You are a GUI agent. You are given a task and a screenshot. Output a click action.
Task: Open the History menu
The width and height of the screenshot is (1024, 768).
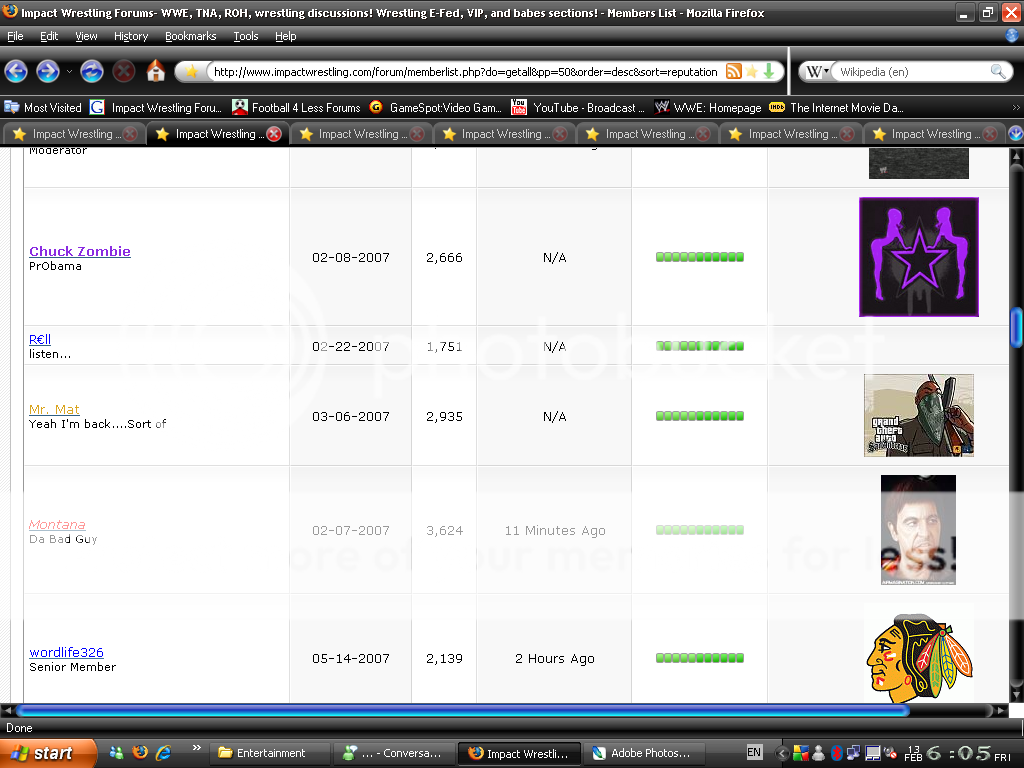[x=131, y=36]
